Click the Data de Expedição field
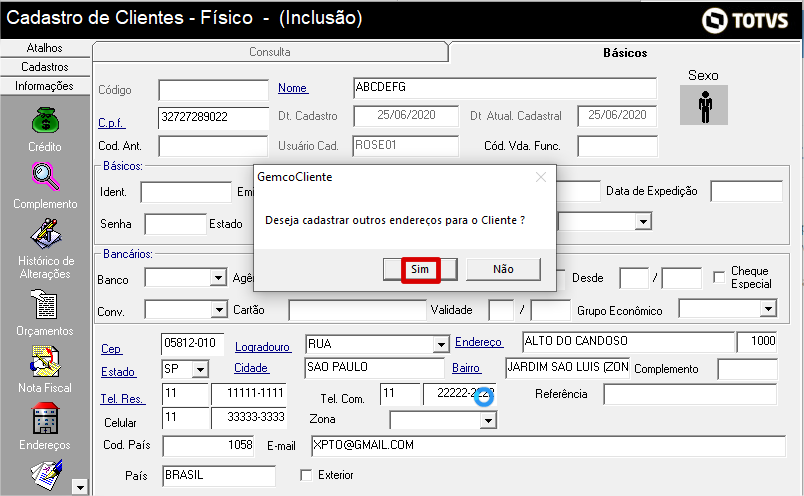 747,191
